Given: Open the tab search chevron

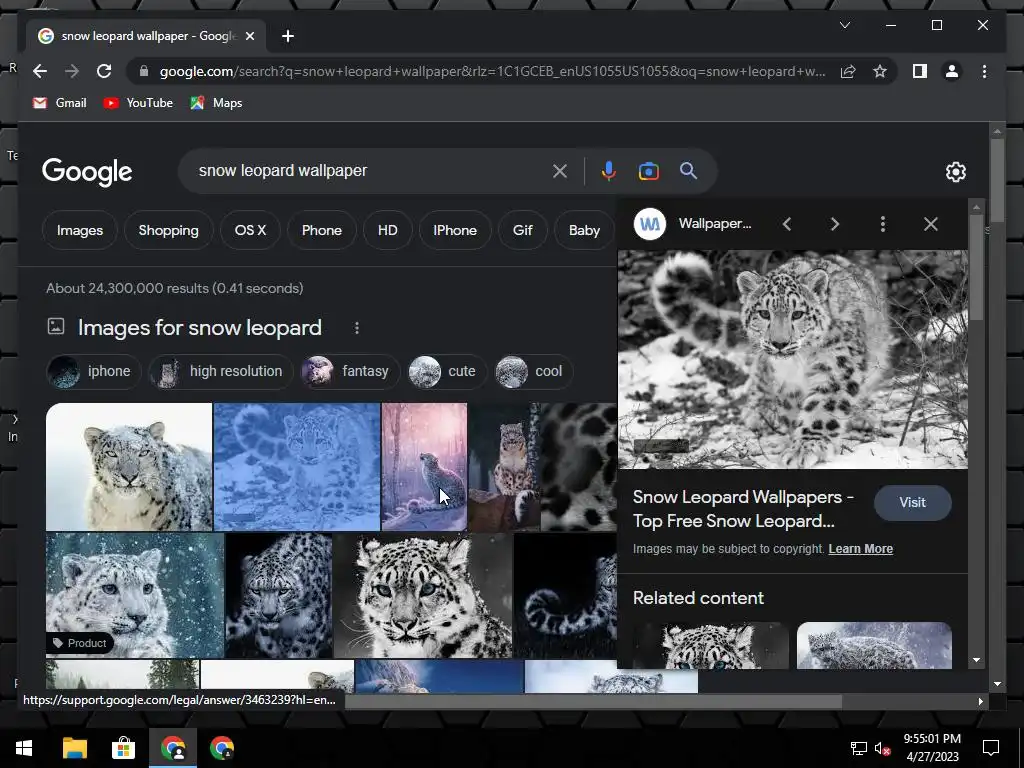Looking at the screenshot, I should point(844,25).
